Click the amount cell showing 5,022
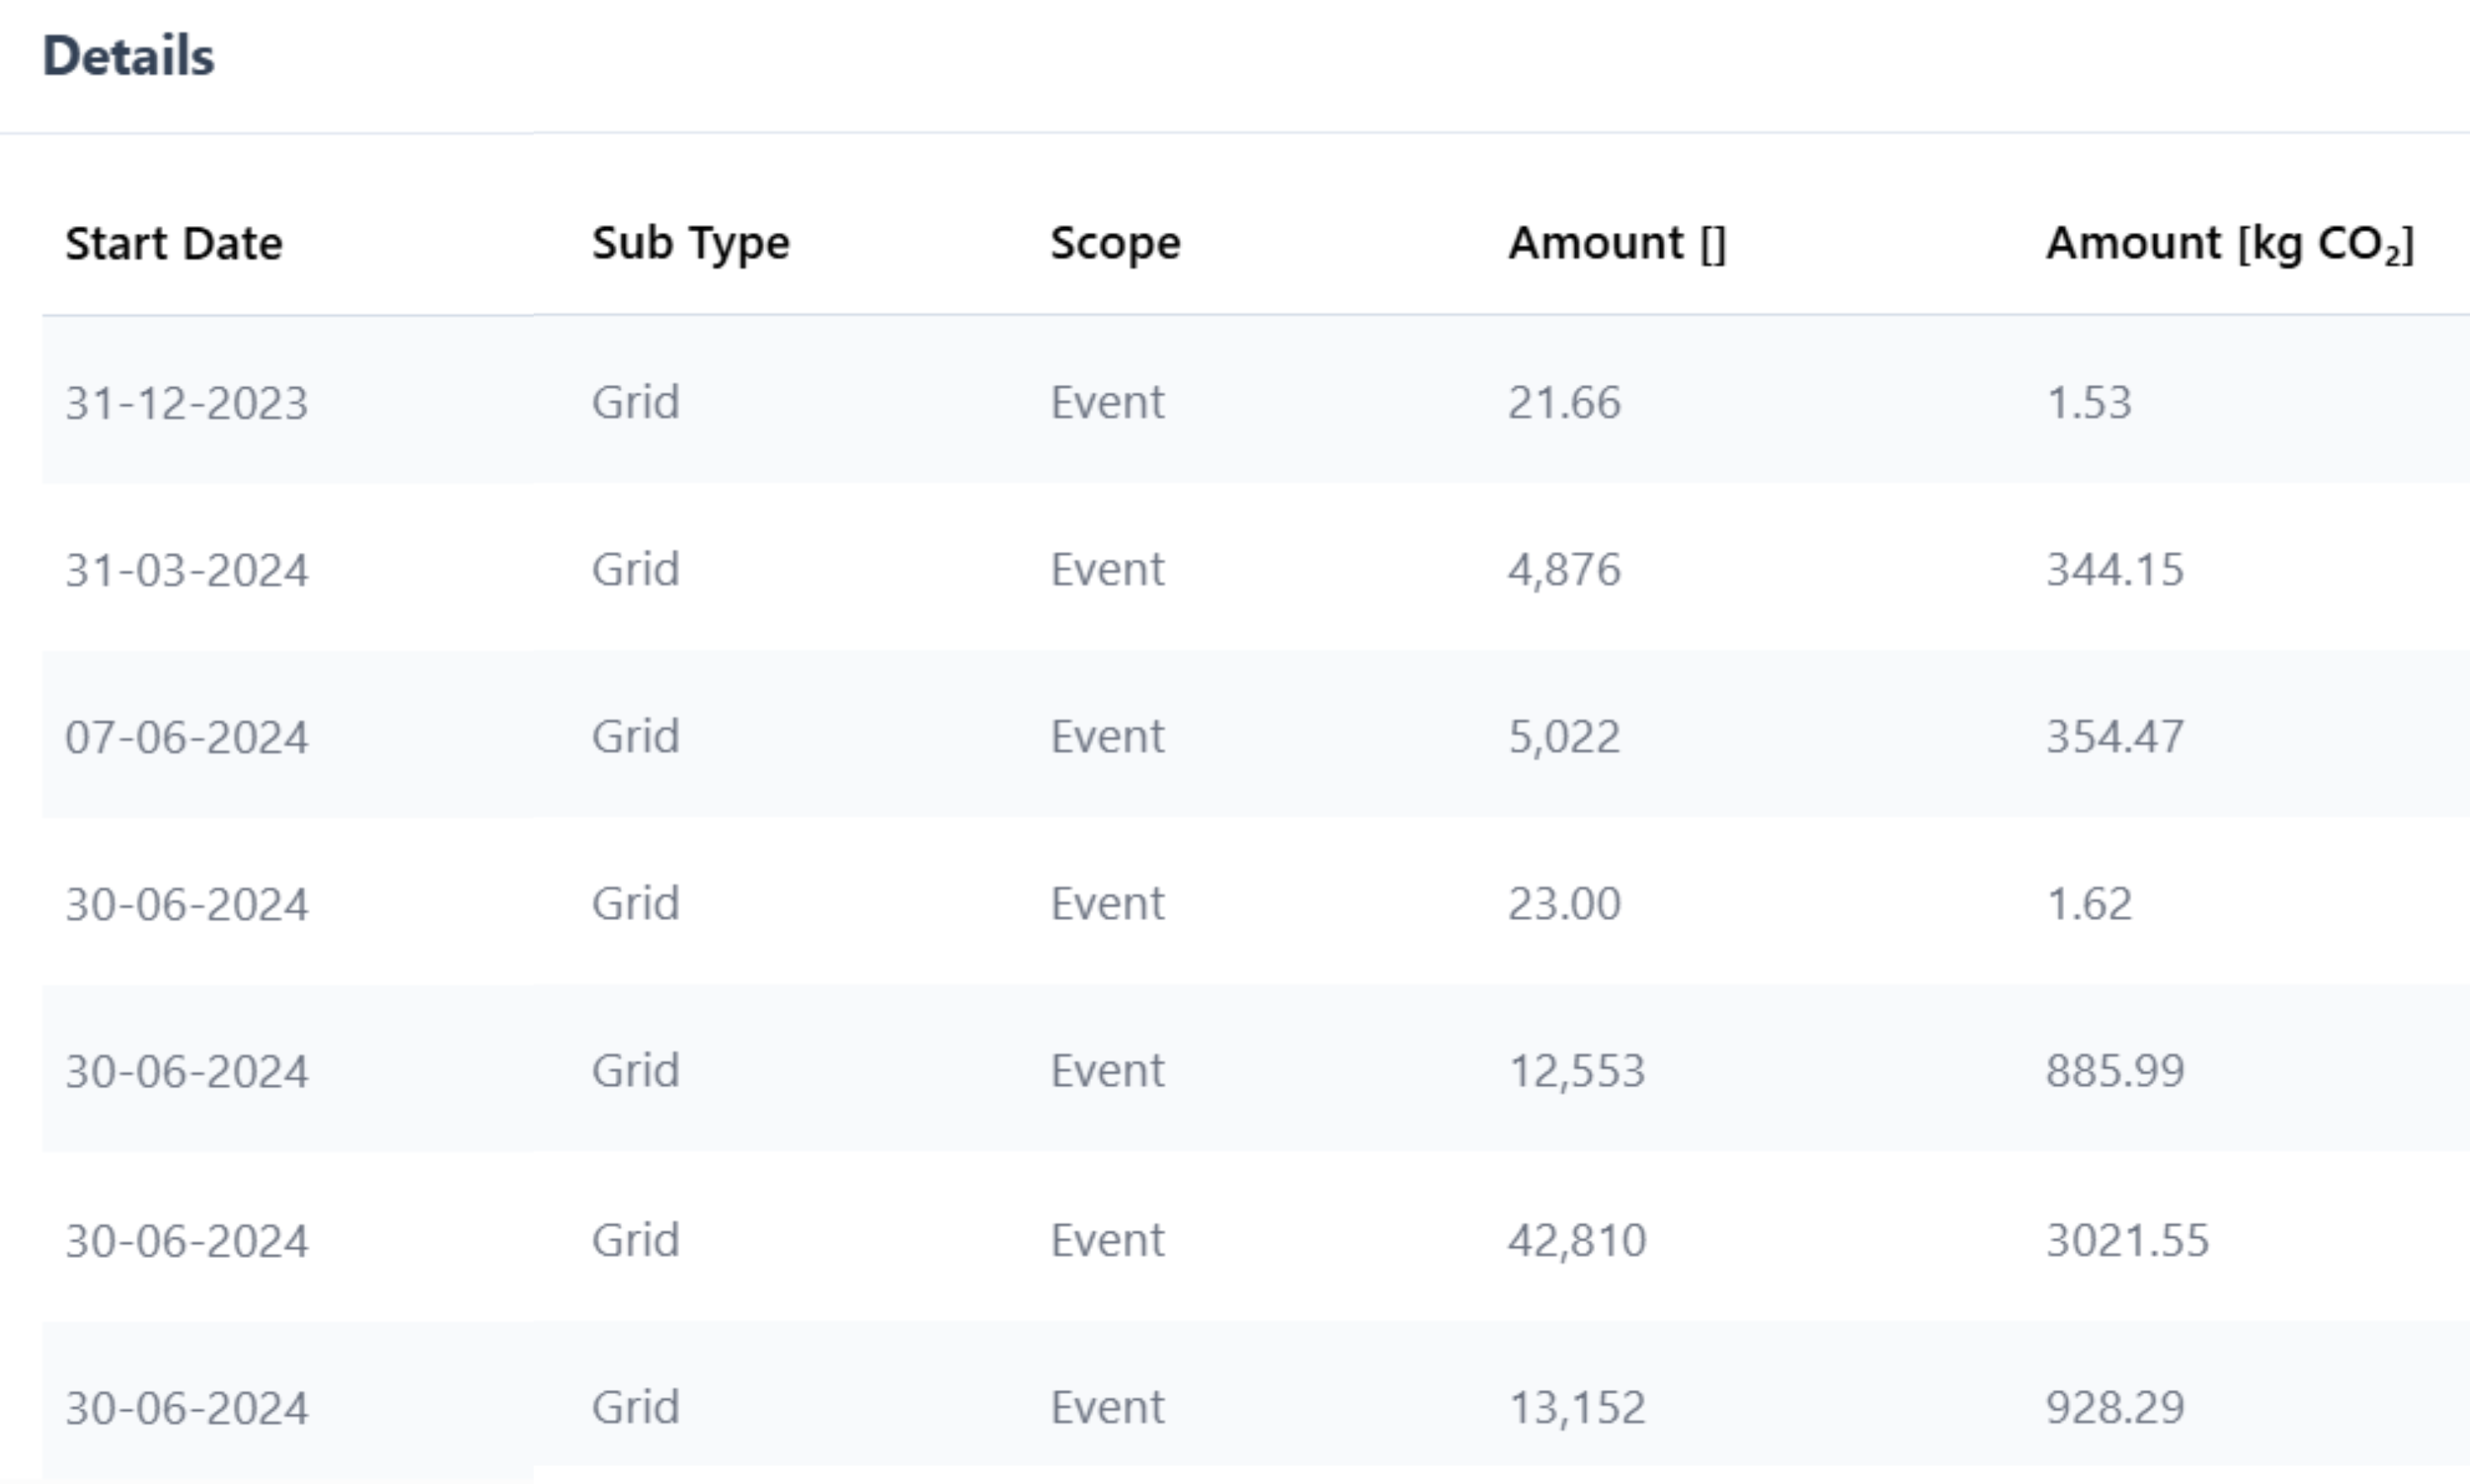The height and width of the screenshot is (1484, 2470). coord(1564,737)
